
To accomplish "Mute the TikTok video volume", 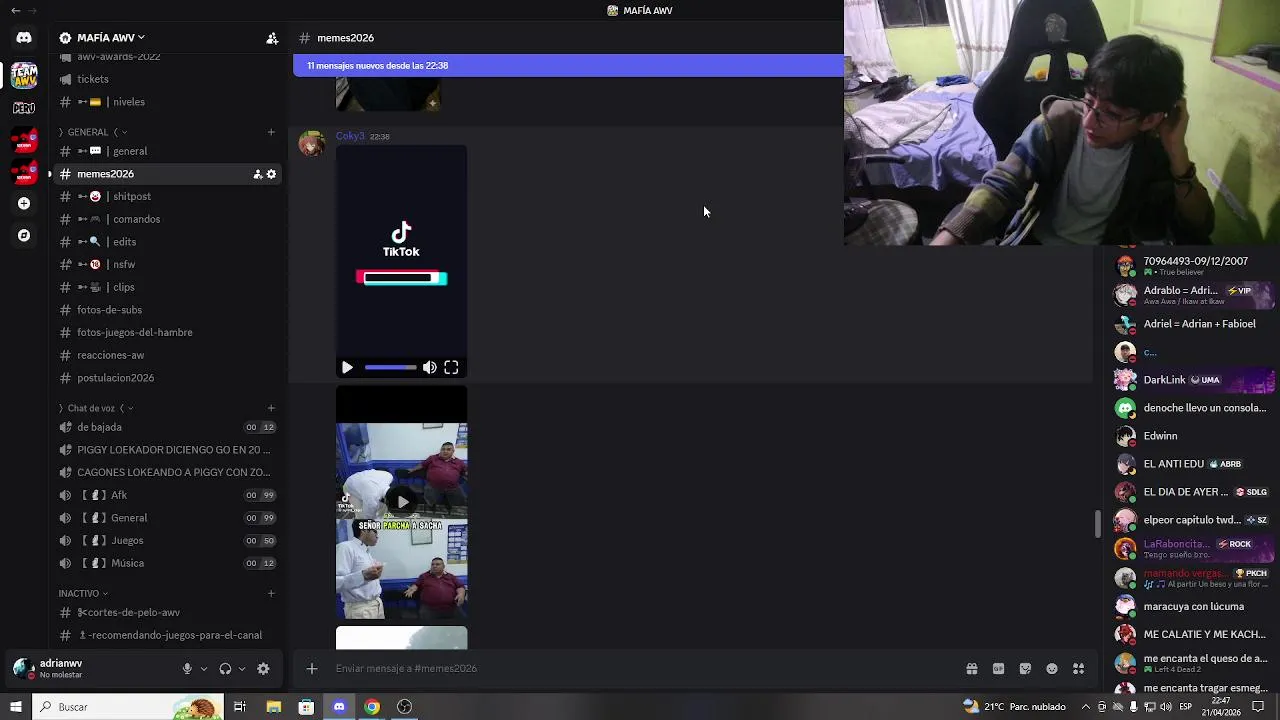I will [429, 368].
